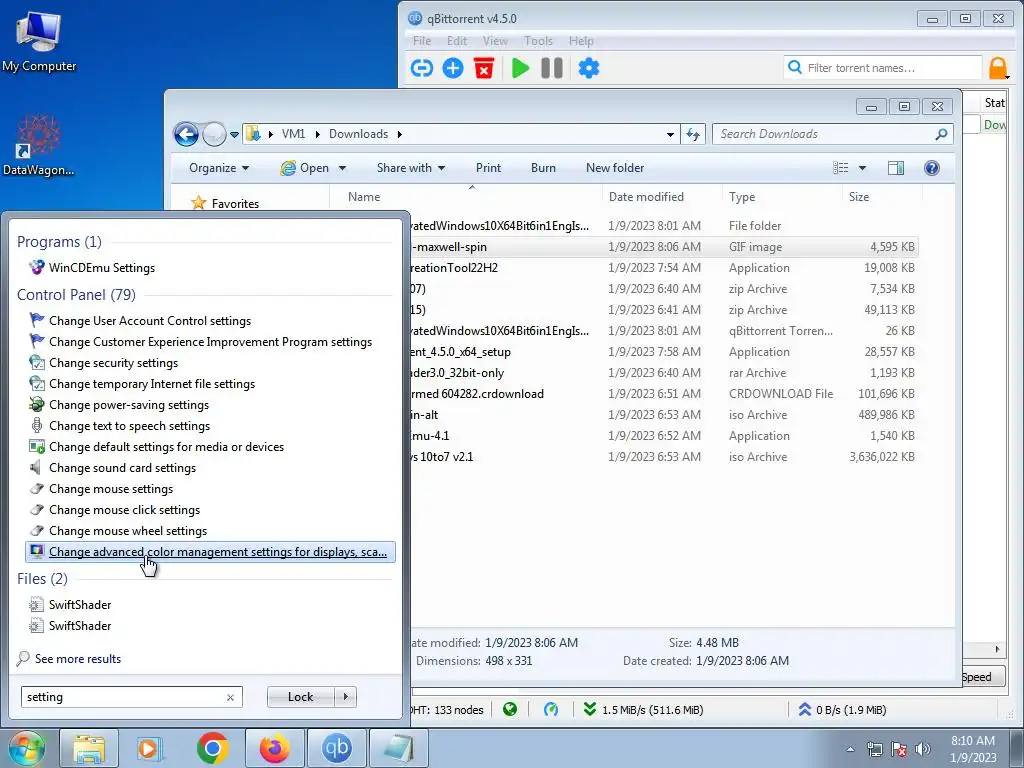Click qBittorrent orange lock icon

[x=998, y=68]
